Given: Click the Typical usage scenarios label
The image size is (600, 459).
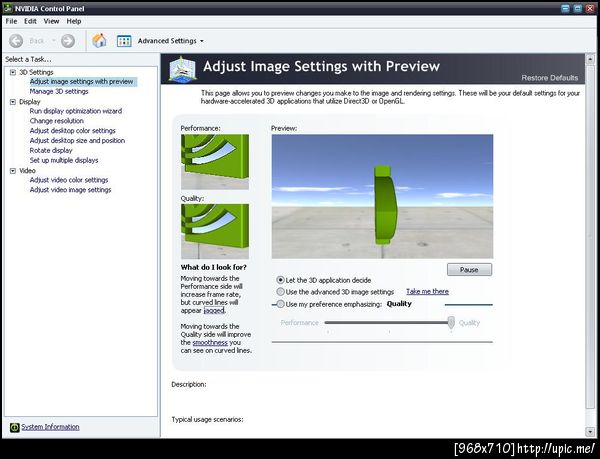Looking at the screenshot, I should click(207, 420).
